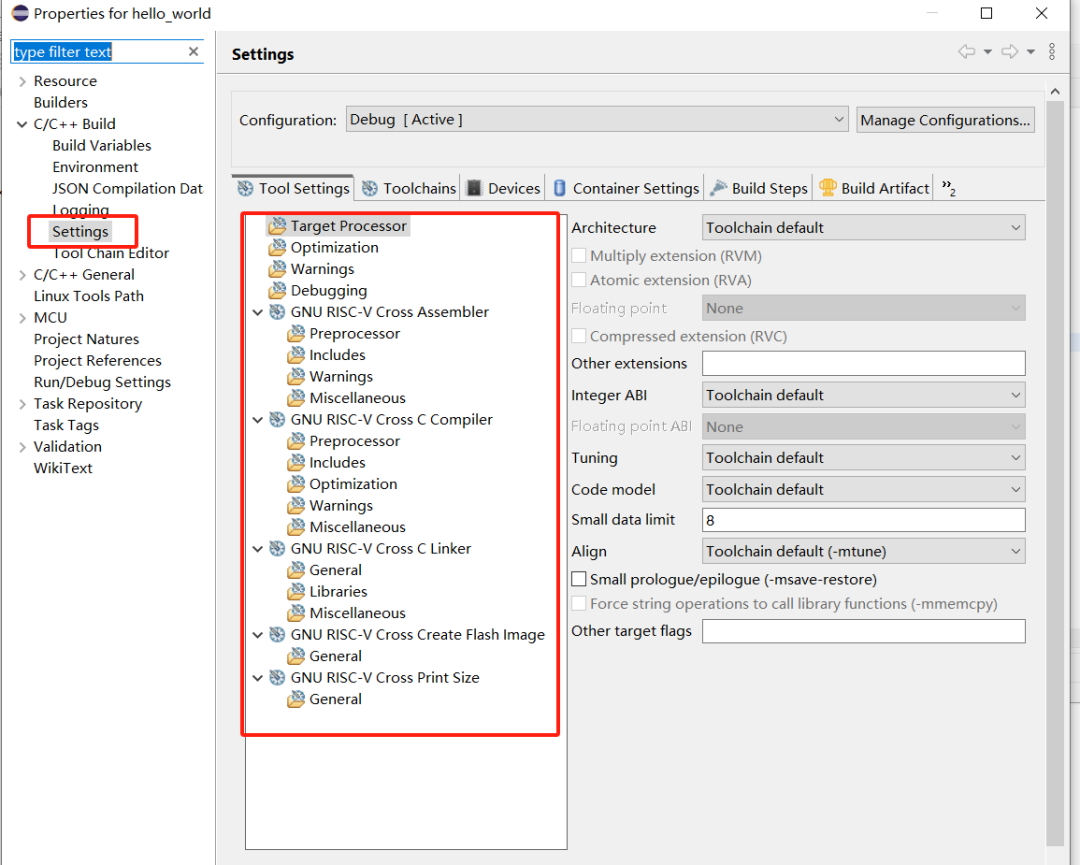This screenshot has width=1080, height=865.
Task: Switch to the Build Steps tab
Action: [x=759, y=188]
